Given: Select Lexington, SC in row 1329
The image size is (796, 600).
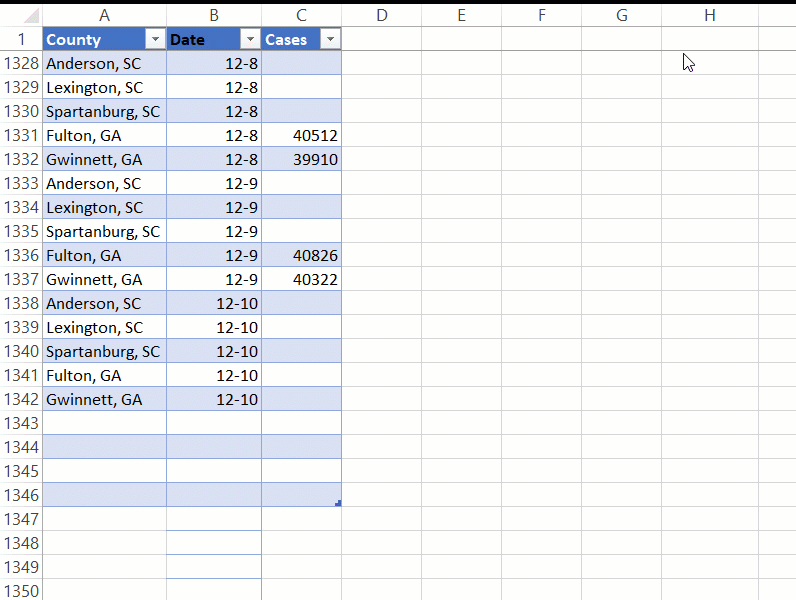Looking at the screenshot, I should 105,87.
